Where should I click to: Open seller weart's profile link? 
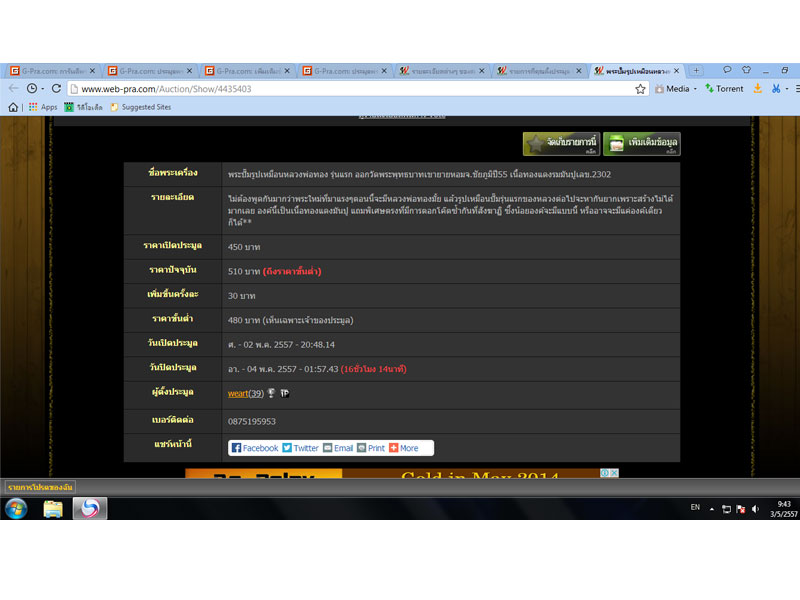pos(238,393)
